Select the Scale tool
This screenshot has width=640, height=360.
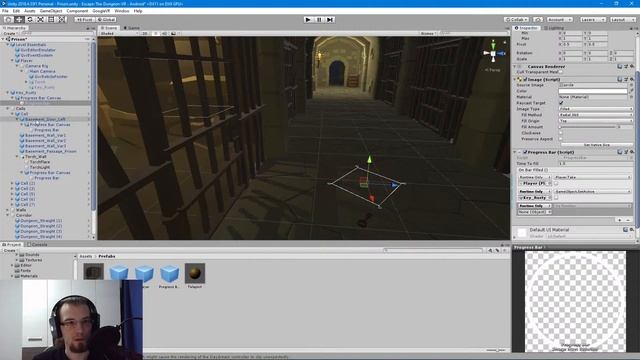tap(40, 20)
